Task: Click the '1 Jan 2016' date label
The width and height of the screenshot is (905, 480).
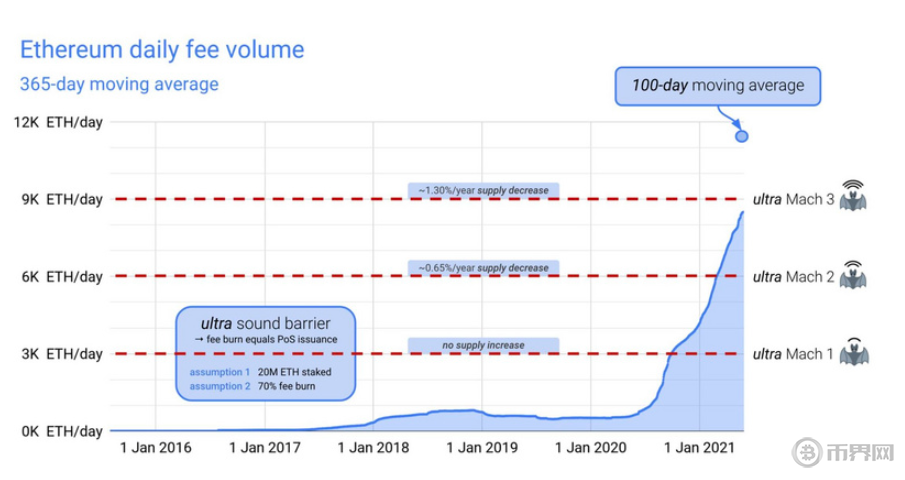Action: tap(156, 448)
